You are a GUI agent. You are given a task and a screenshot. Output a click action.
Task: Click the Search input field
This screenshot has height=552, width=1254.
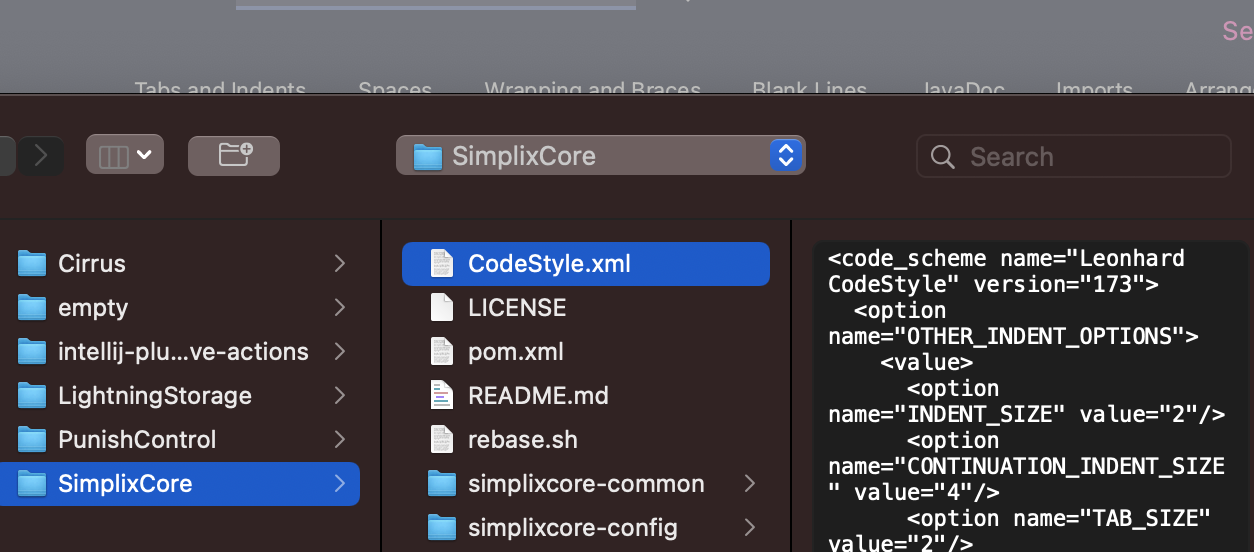click(1090, 157)
